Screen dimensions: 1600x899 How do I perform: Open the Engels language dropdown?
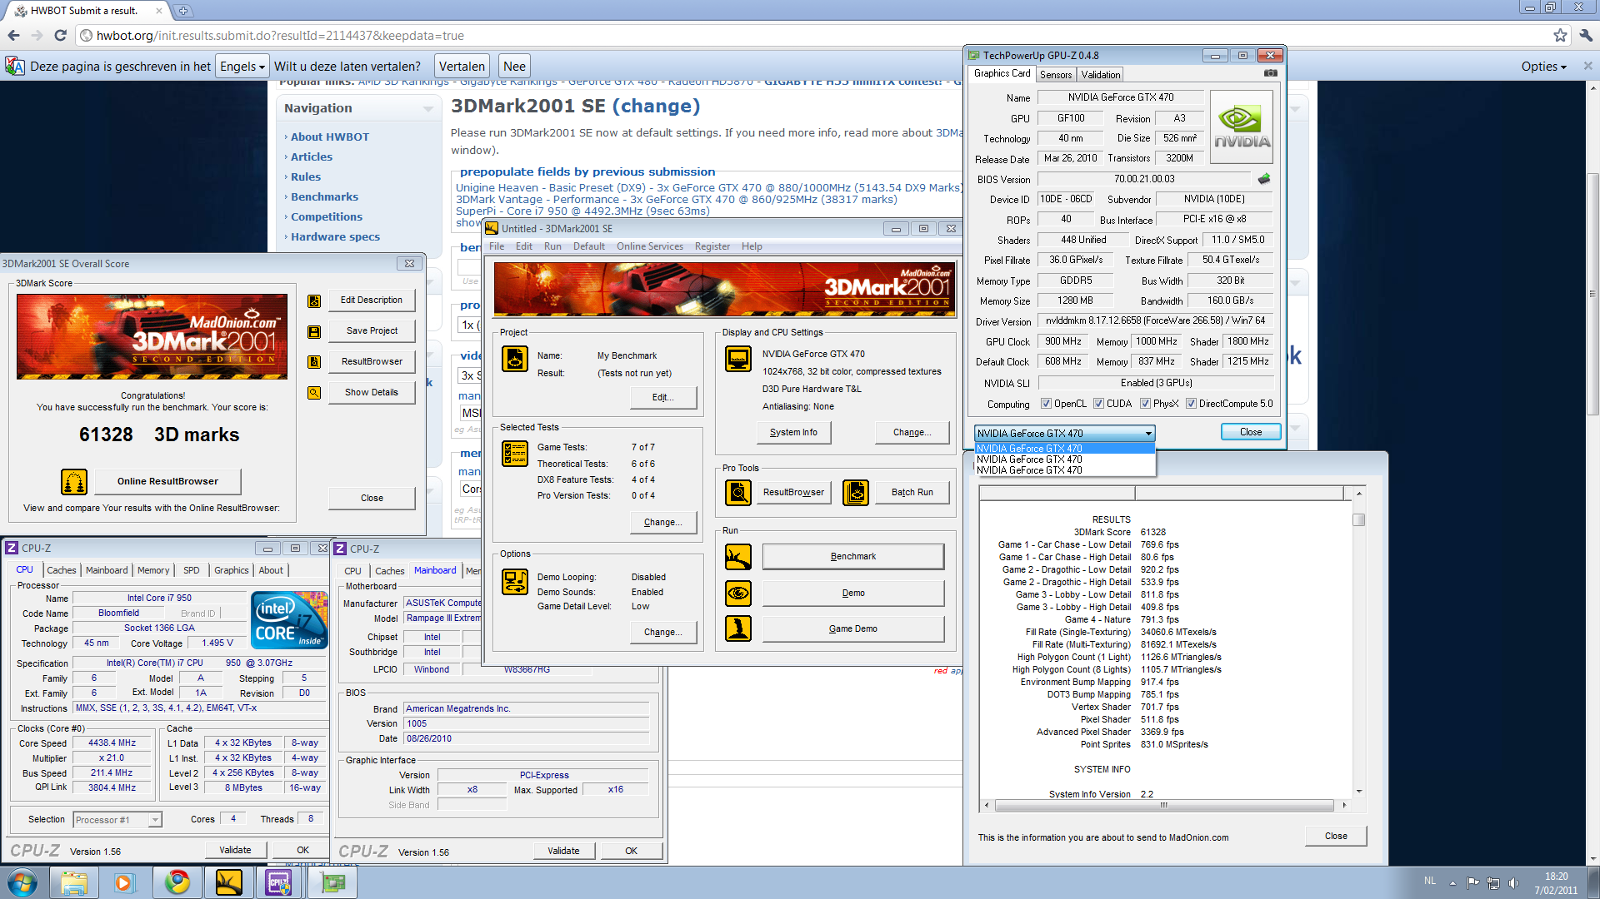pyautogui.click(x=242, y=66)
